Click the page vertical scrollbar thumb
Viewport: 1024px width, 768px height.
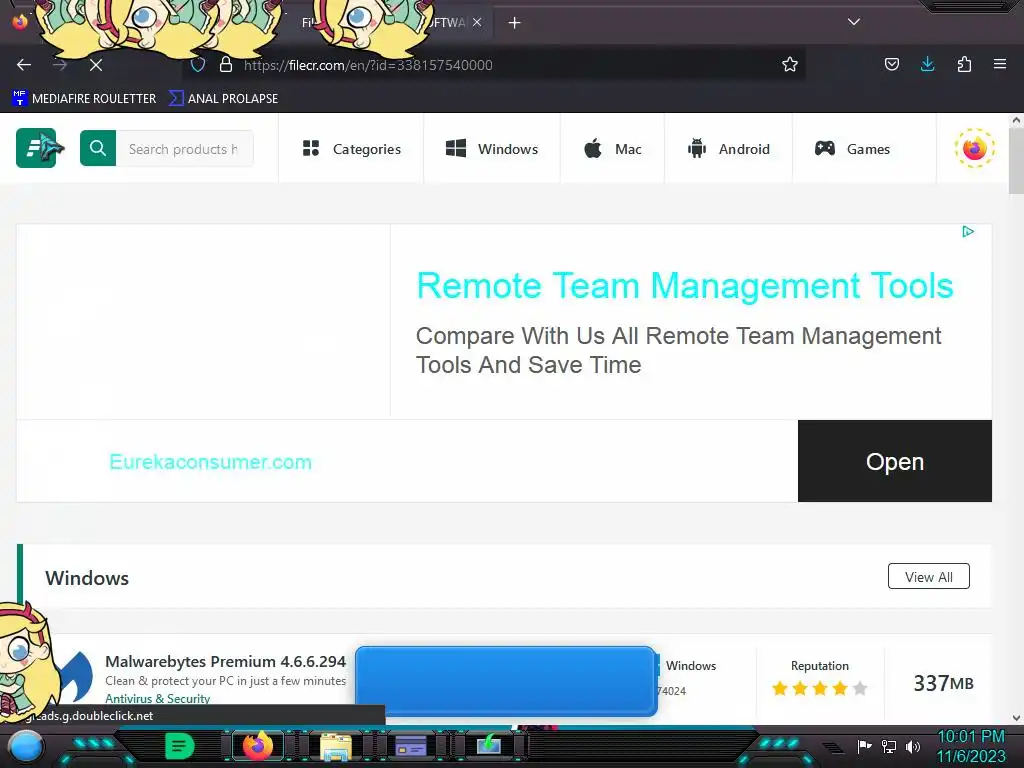(1016, 161)
